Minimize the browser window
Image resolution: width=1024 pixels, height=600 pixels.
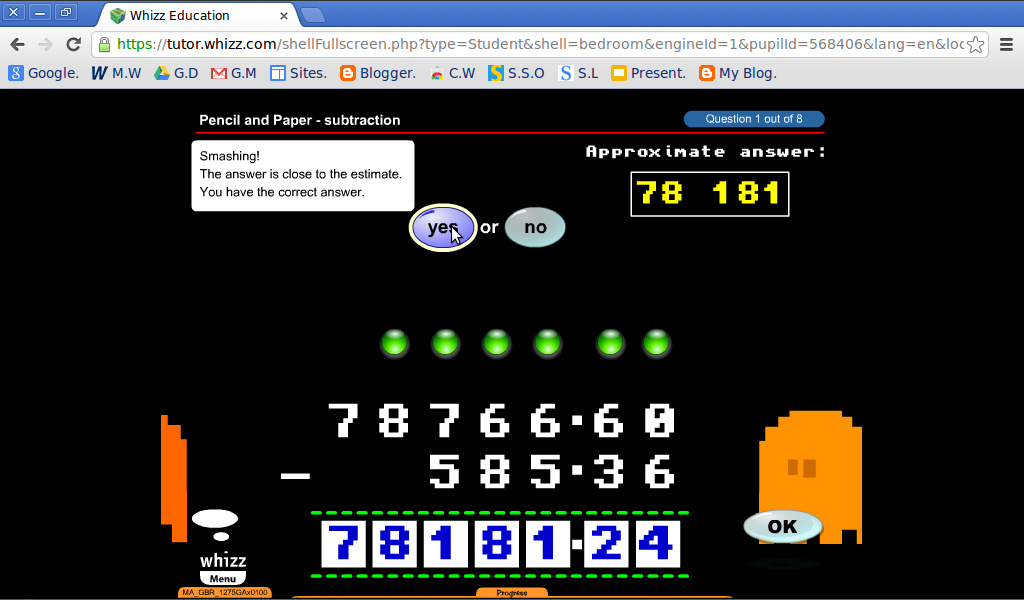[x=40, y=12]
